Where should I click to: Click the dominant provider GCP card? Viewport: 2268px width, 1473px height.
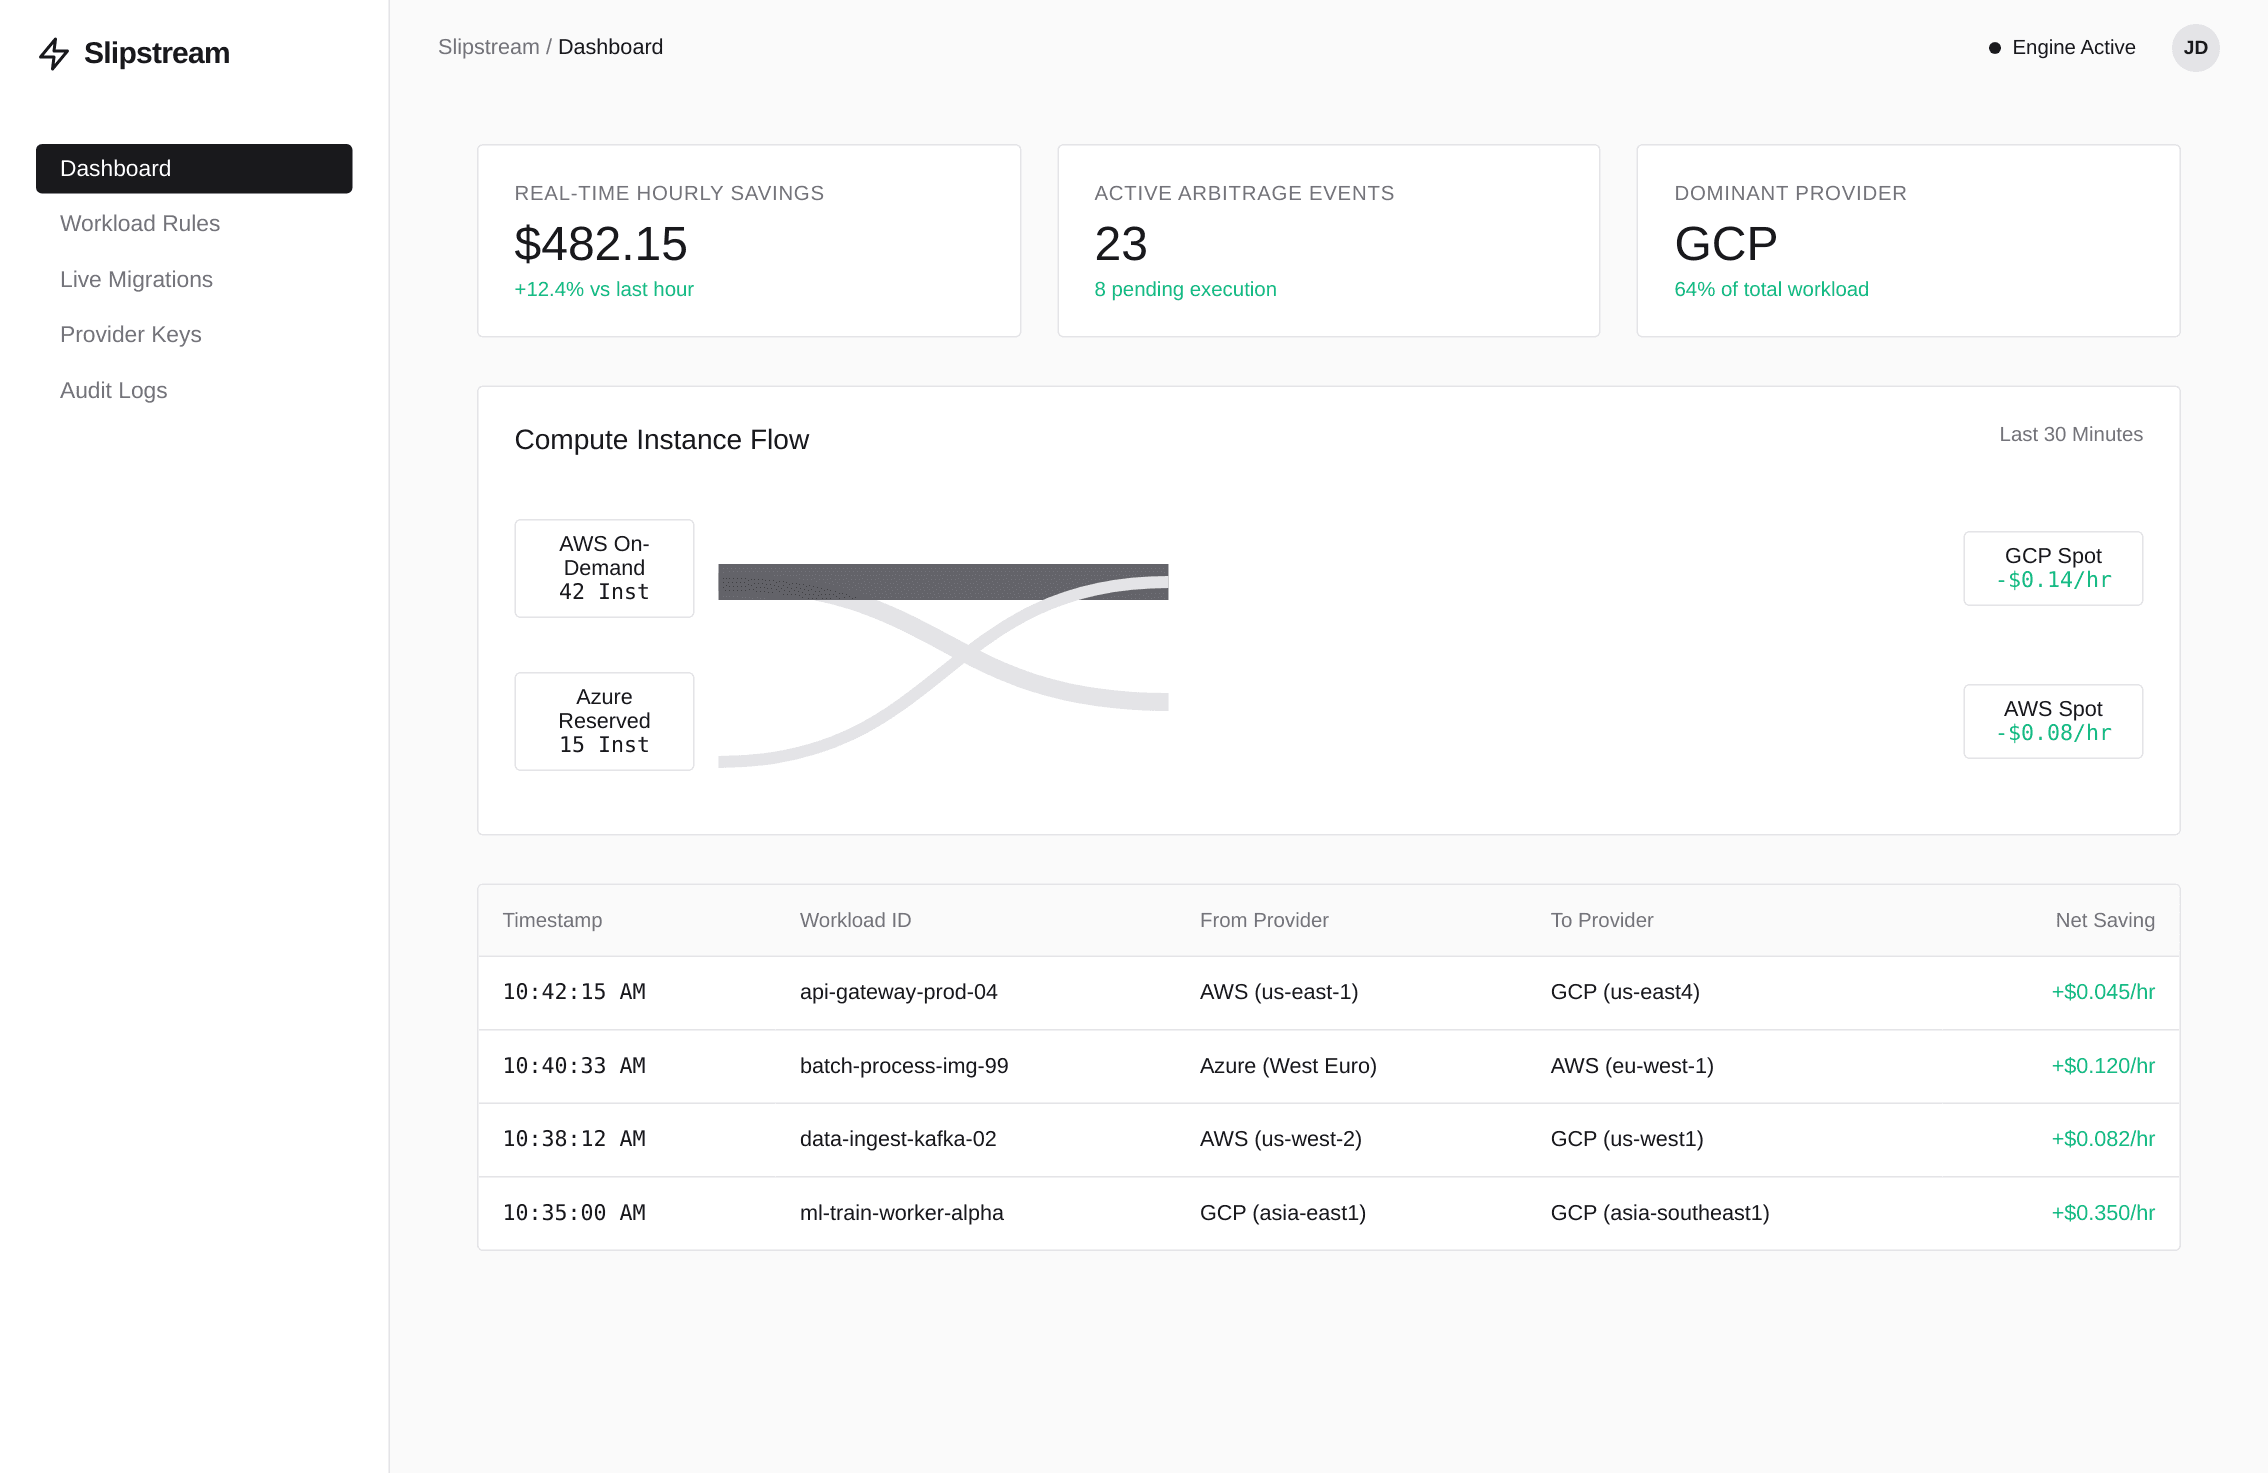(x=1906, y=240)
